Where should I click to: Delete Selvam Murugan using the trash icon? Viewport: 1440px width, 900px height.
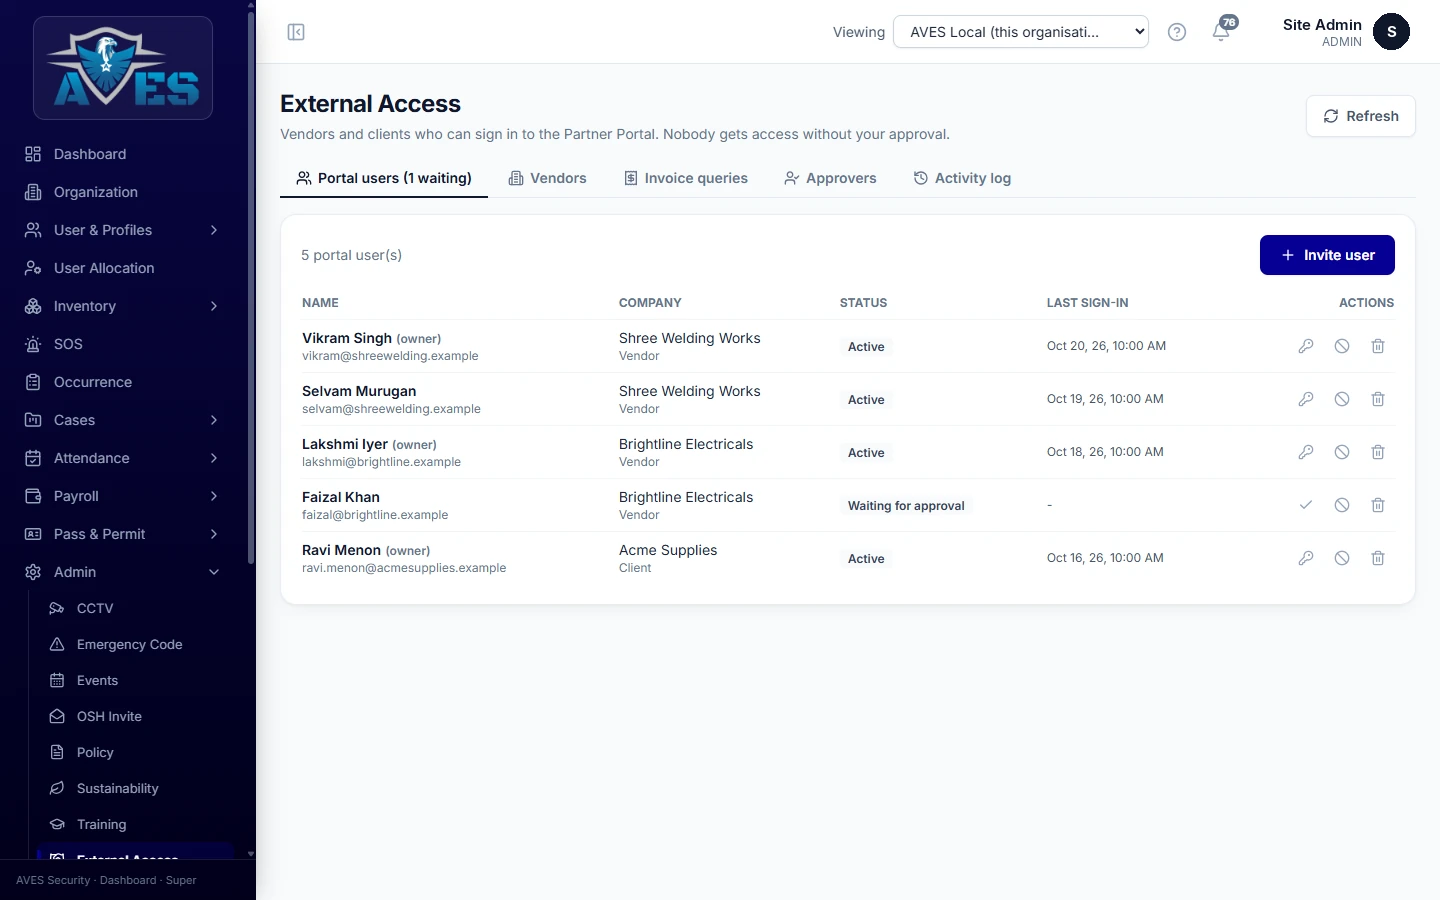[x=1378, y=399]
